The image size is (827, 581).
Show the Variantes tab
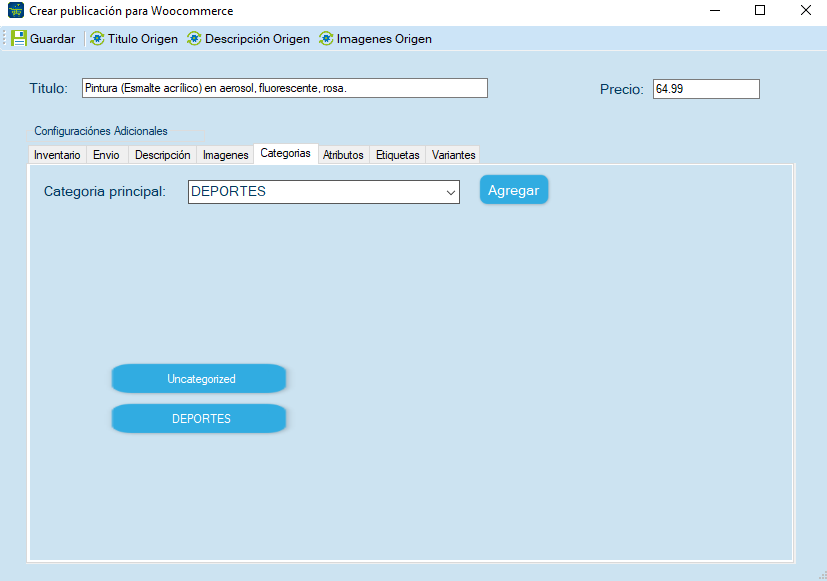pyautogui.click(x=453, y=155)
